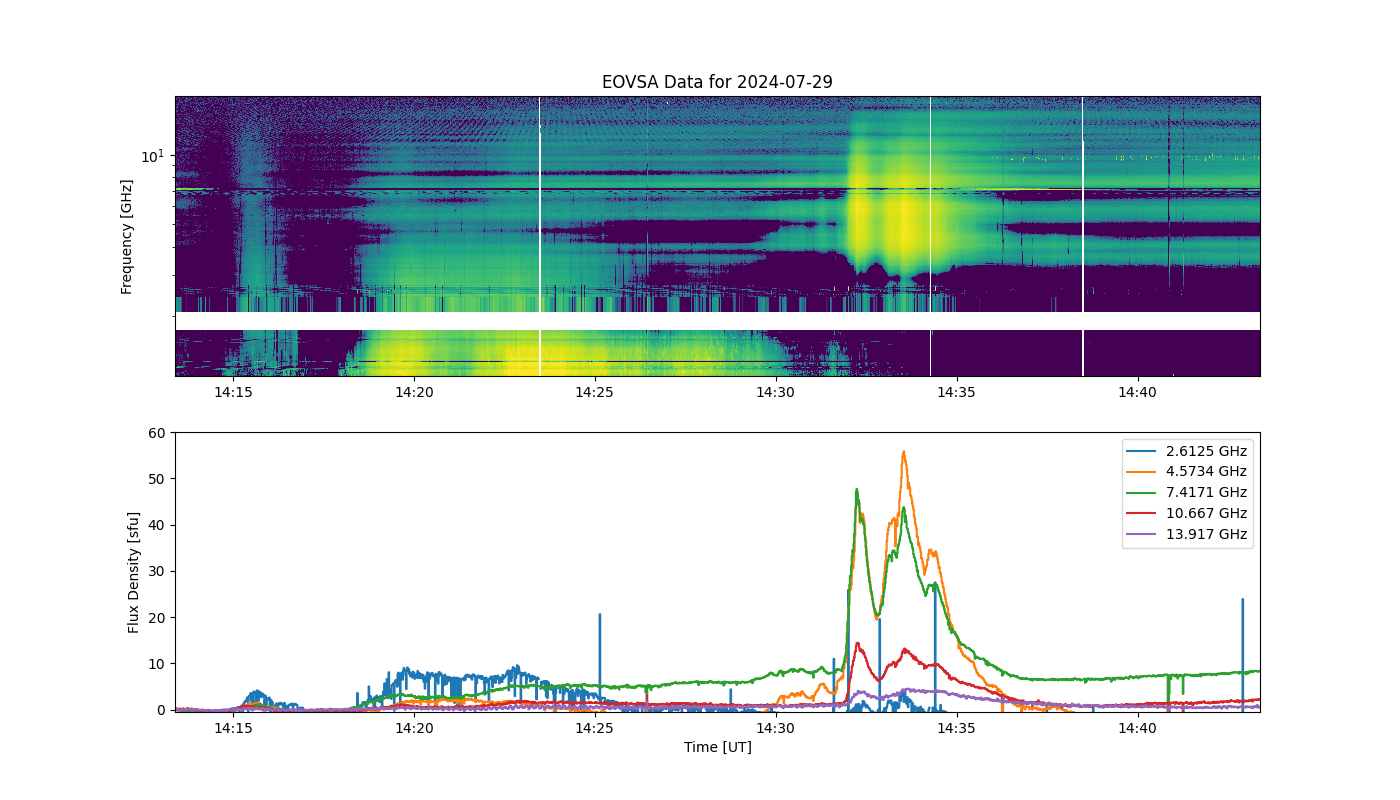Screen dimensions: 1400x800
Task: Click 14:20 tick label under spectrogram
Action: click(414, 392)
